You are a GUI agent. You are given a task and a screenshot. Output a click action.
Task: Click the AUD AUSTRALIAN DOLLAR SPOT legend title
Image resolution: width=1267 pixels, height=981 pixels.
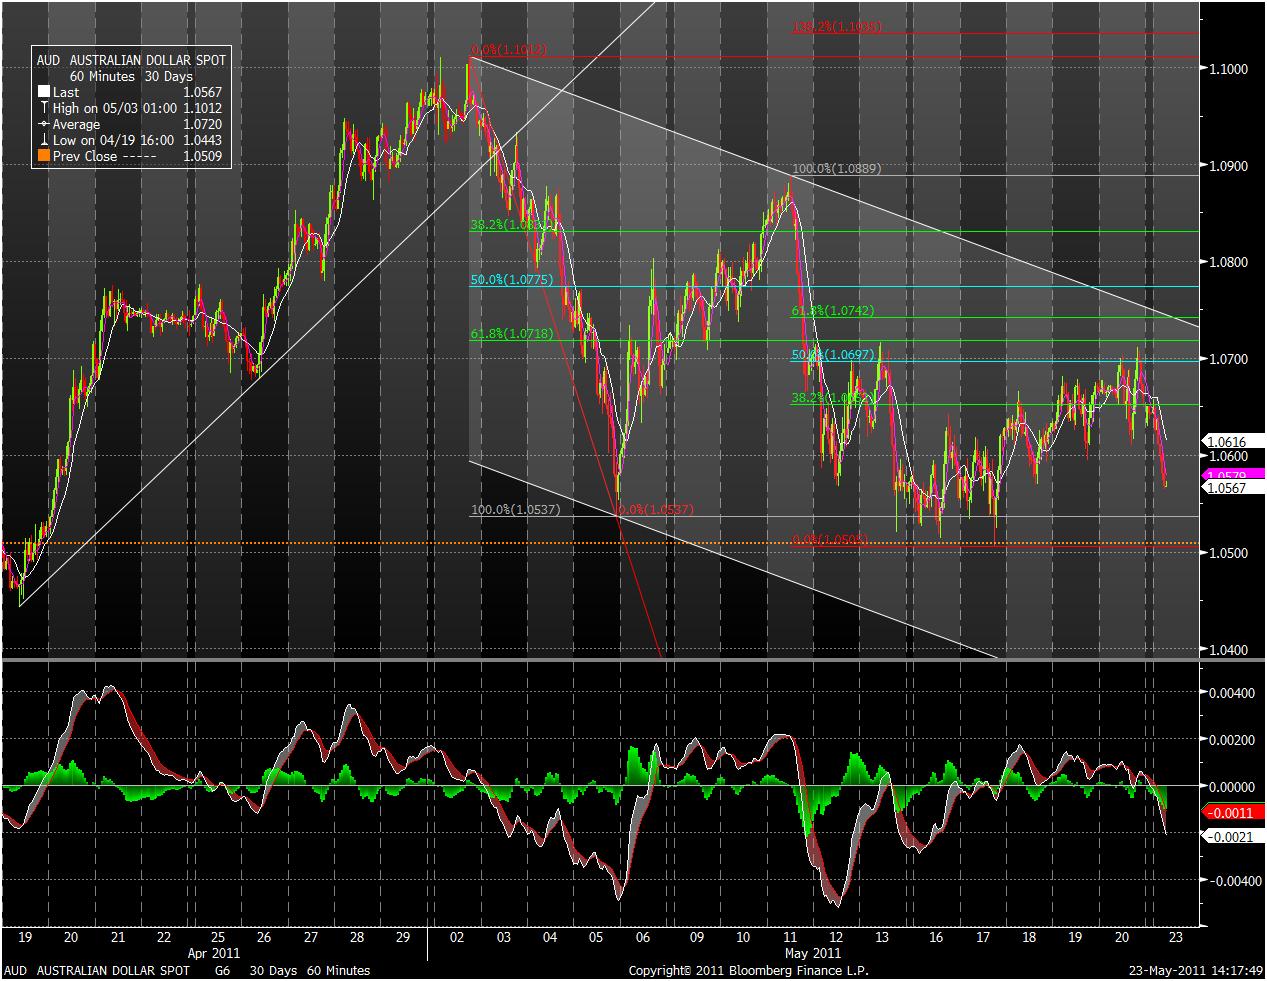coord(131,60)
